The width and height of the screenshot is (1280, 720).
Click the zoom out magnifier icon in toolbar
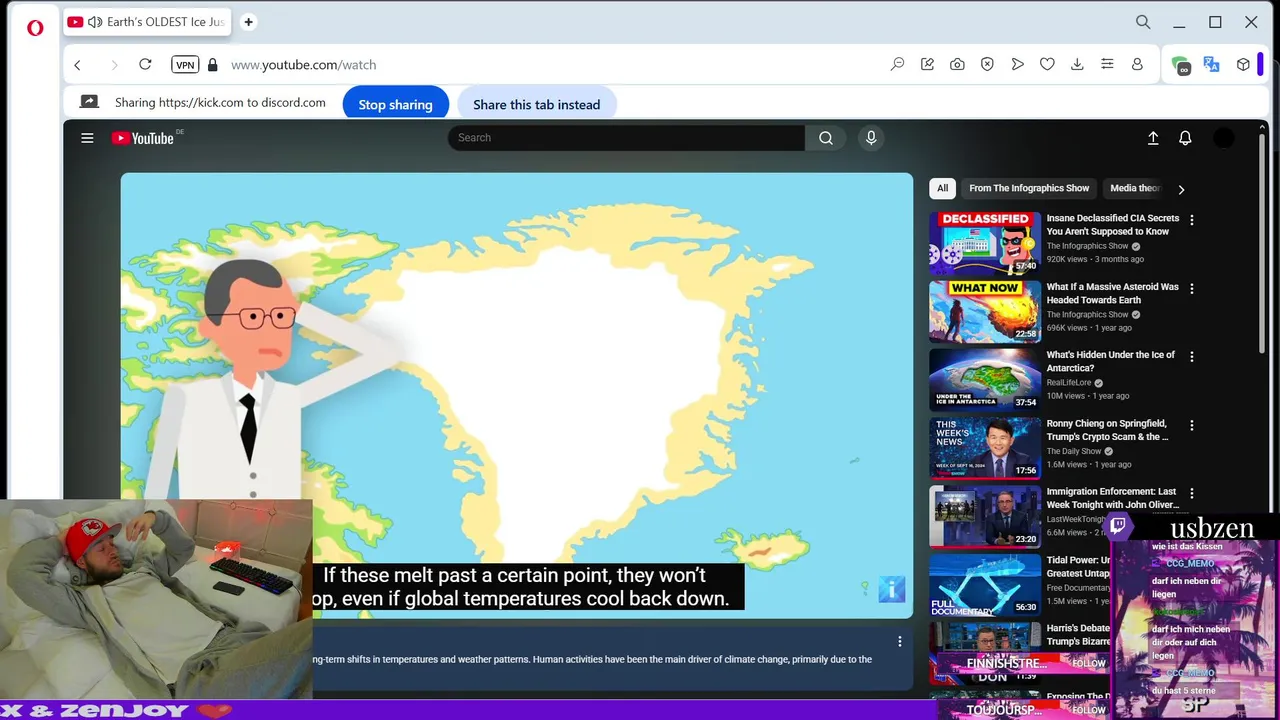(x=897, y=64)
